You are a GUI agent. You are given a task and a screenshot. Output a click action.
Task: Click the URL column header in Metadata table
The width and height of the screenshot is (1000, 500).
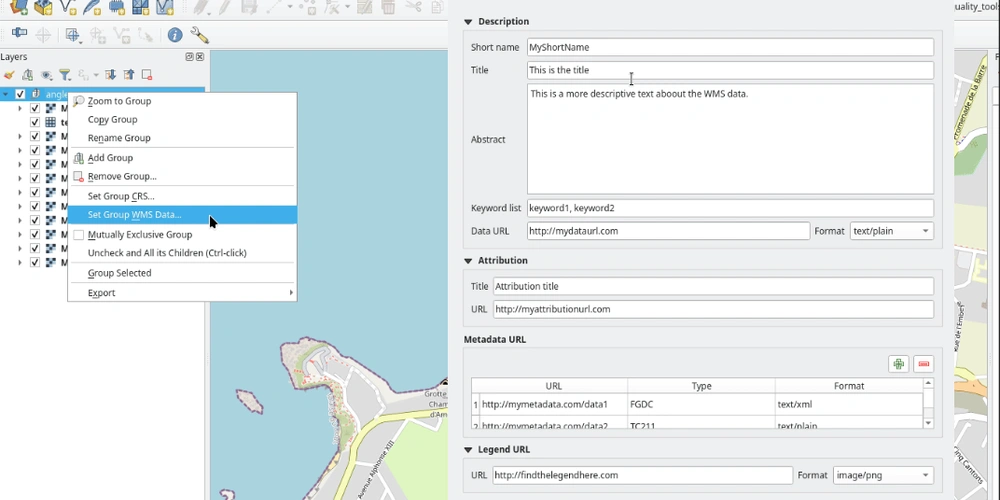pyautogui.click(x=554, y=386)
